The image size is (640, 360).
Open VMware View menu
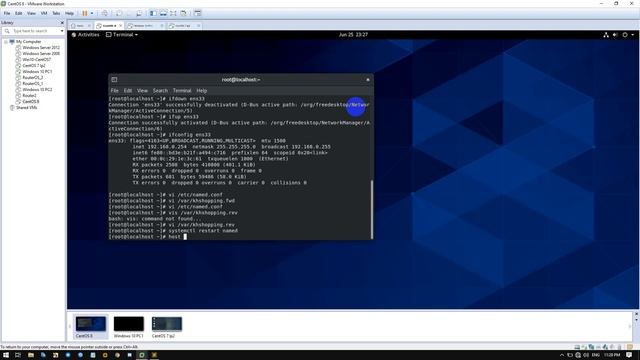tap(31, 13)
